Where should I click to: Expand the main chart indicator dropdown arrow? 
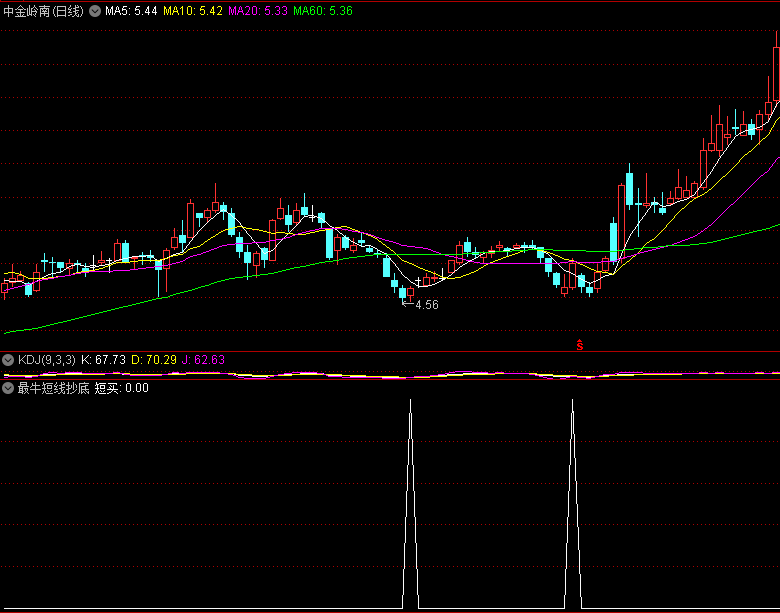[x=95, y=11]
